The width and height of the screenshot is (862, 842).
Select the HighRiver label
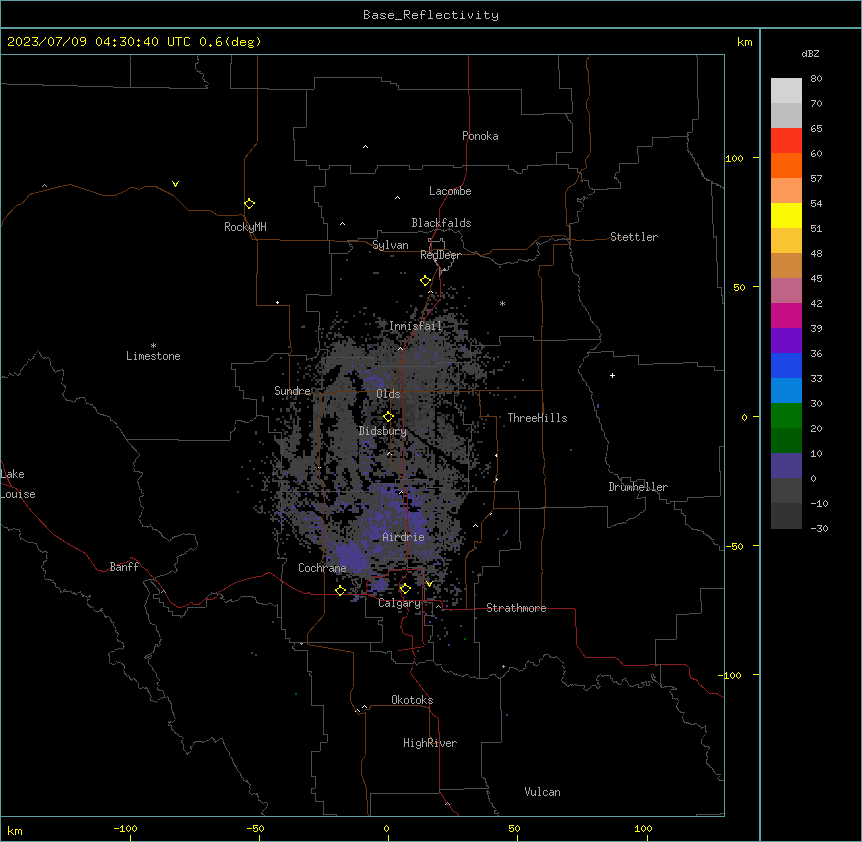pos(430,743)
